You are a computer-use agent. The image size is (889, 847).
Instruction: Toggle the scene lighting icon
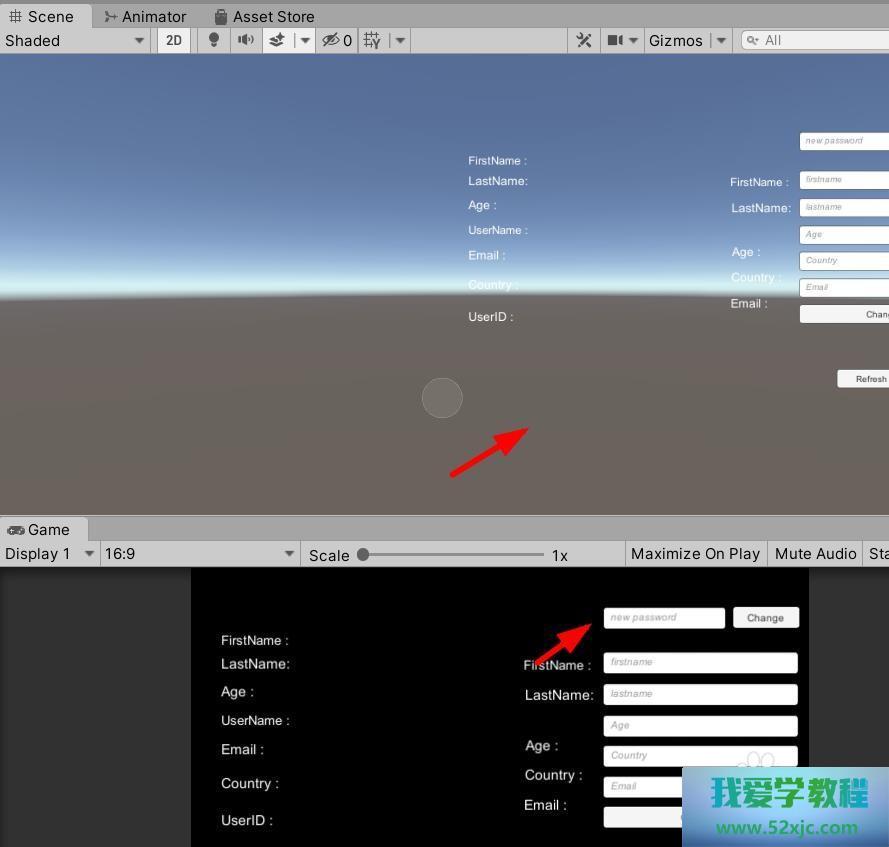pos(214,40)
